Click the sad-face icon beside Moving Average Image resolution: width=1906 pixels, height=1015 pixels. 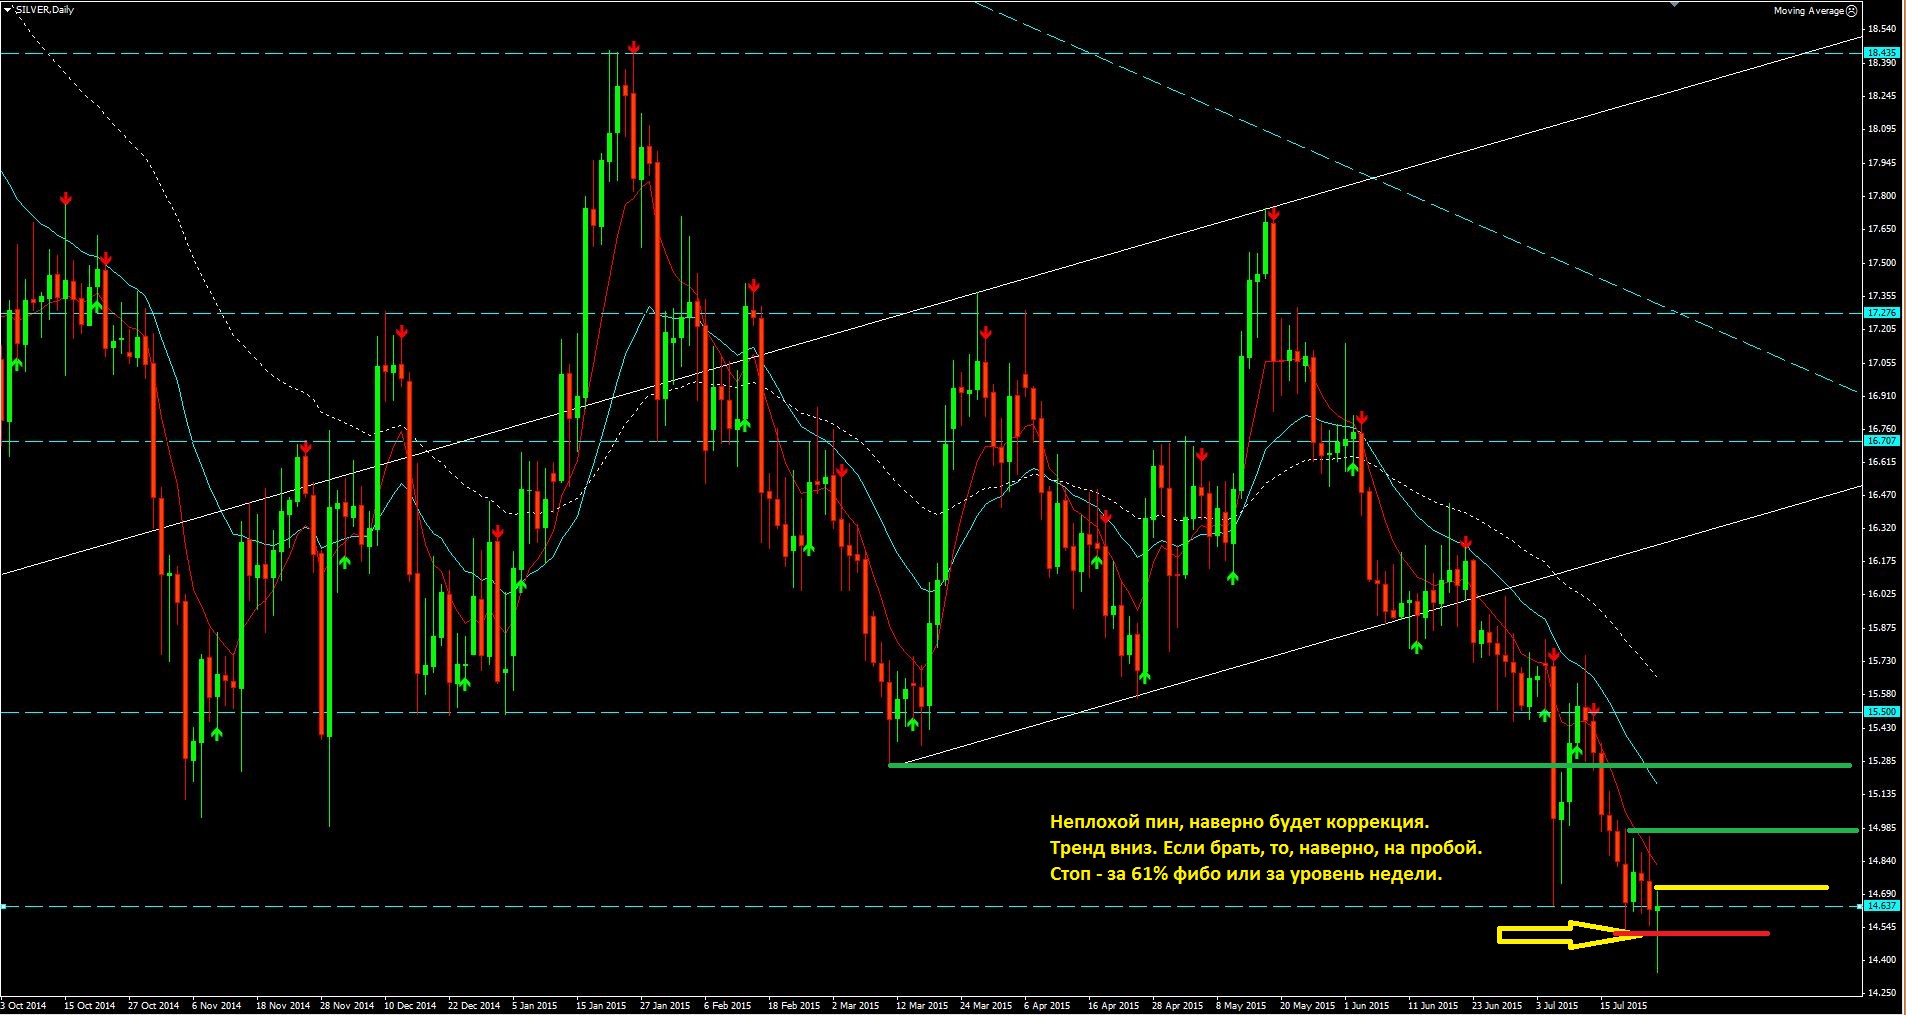pyautogui.click(x=1851, y=11)
